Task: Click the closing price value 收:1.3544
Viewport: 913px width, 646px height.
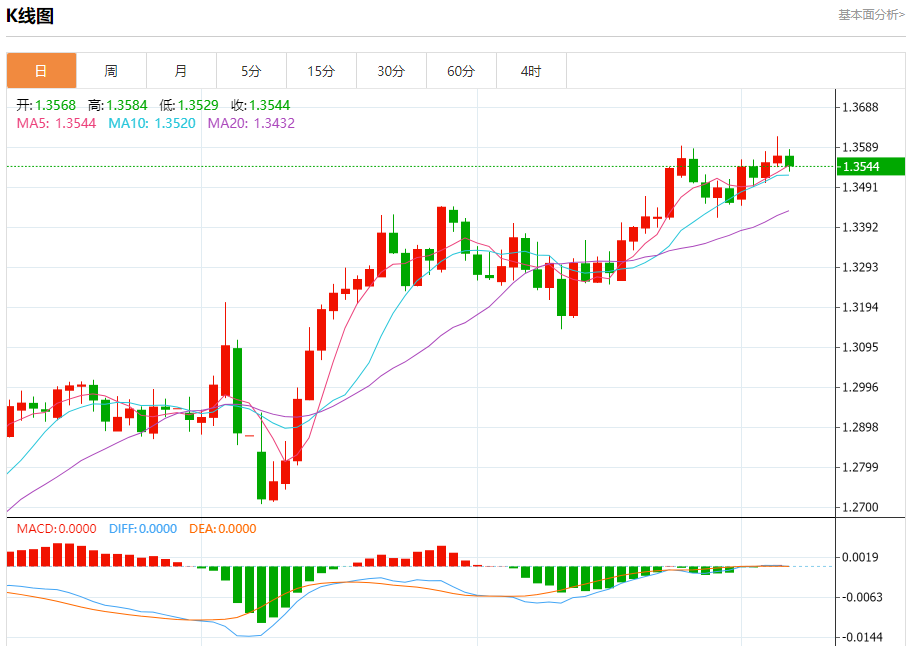Action: coord(260,105)
